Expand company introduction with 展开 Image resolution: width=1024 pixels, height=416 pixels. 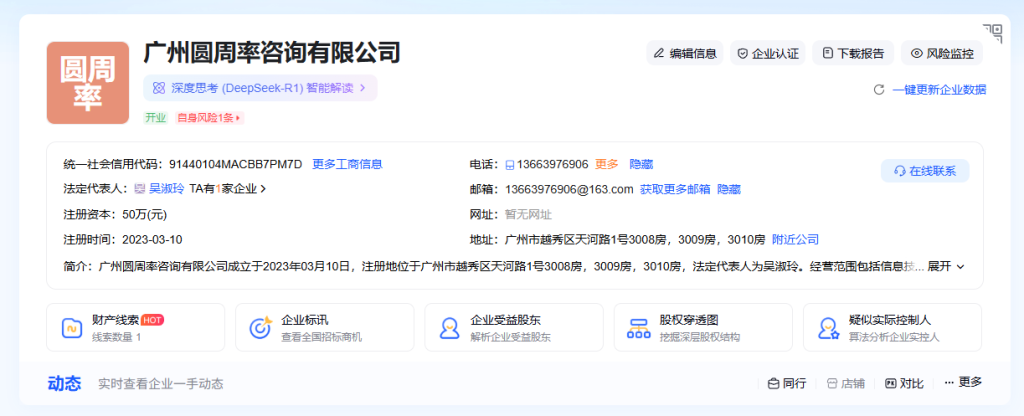click(946, 266)
